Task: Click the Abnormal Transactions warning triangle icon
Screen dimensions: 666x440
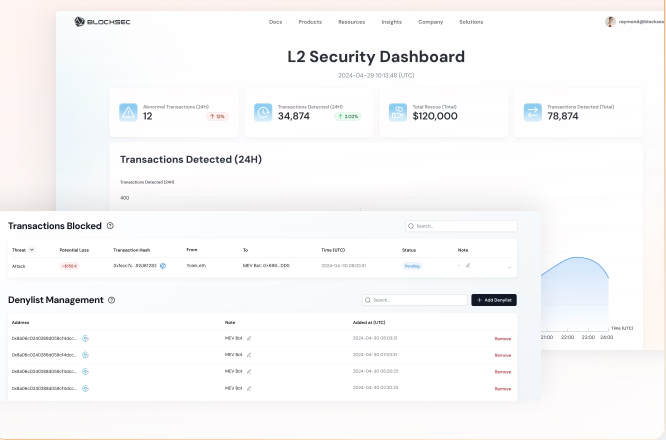Action: pyautogui.click(x=128, y=113)
